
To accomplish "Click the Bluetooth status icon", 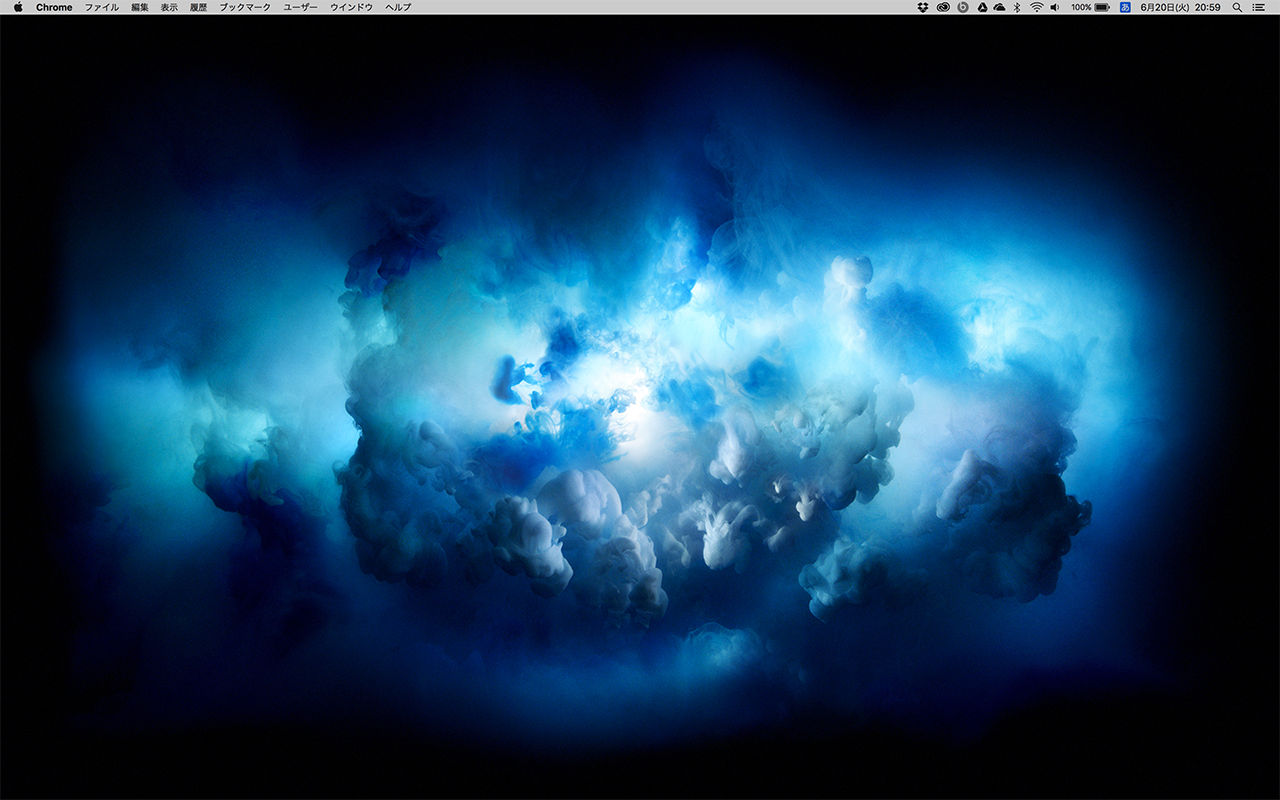I will click(x=1017, y=7).
